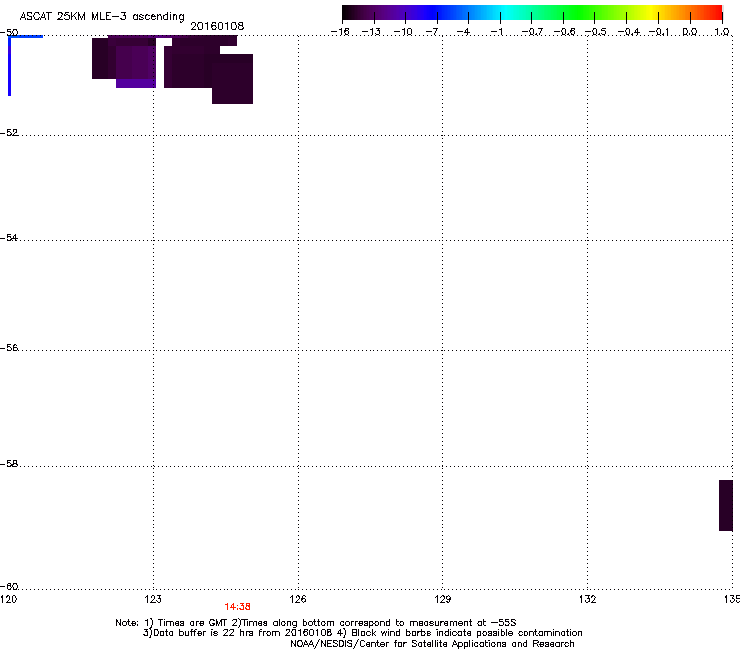Image resolution: width=740 pixels, height=650 pixels.
Task: Click the 'Times are GMT' note line
Action: [x=316, y=623]
